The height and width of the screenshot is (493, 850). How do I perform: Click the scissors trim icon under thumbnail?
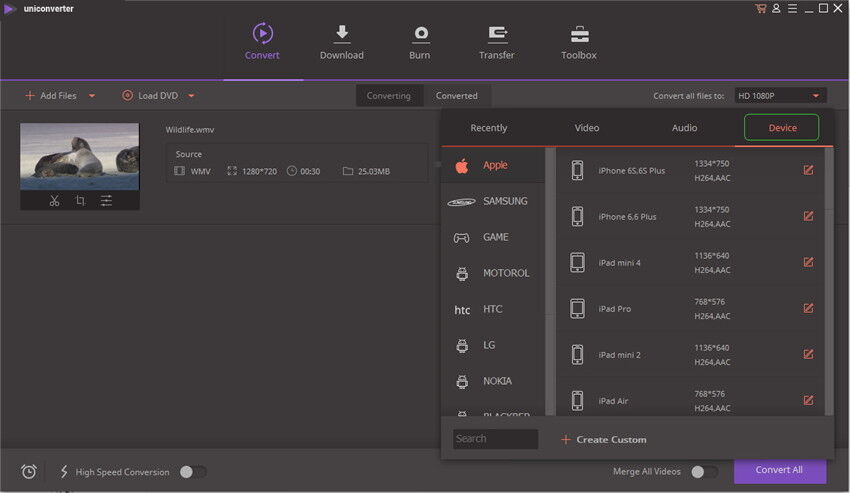(x=54, y=201)
